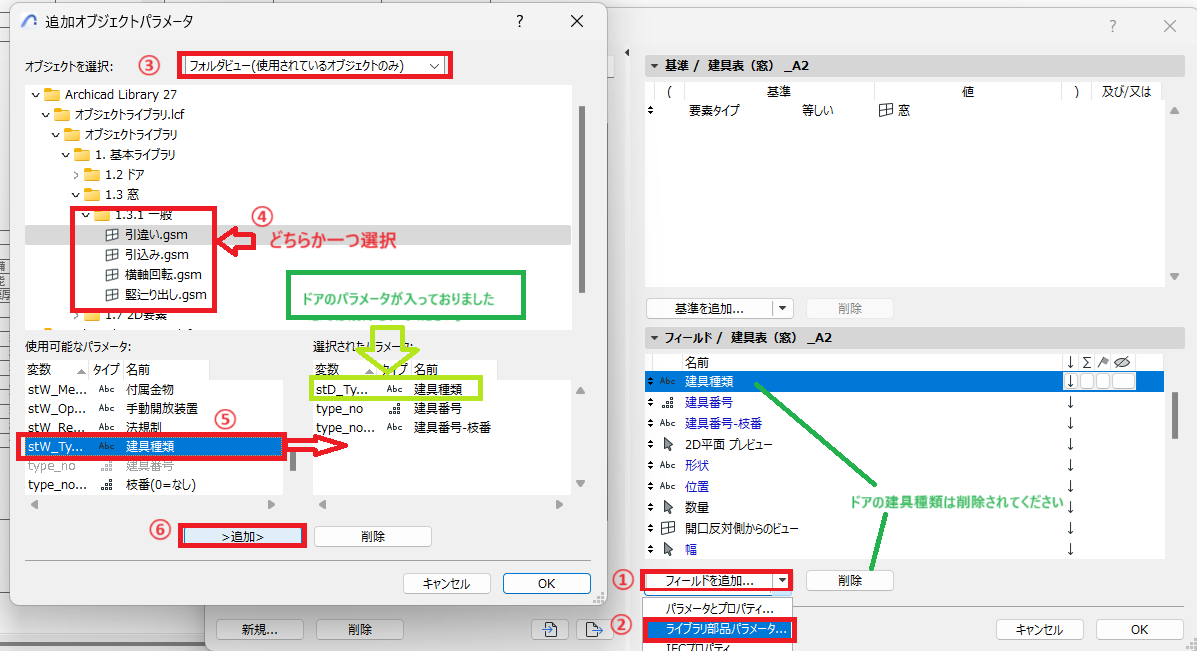Toggle sort order arrow on the 建具種類 row
Viewport: 1197px width, 651px height.
pos(1071,381)
